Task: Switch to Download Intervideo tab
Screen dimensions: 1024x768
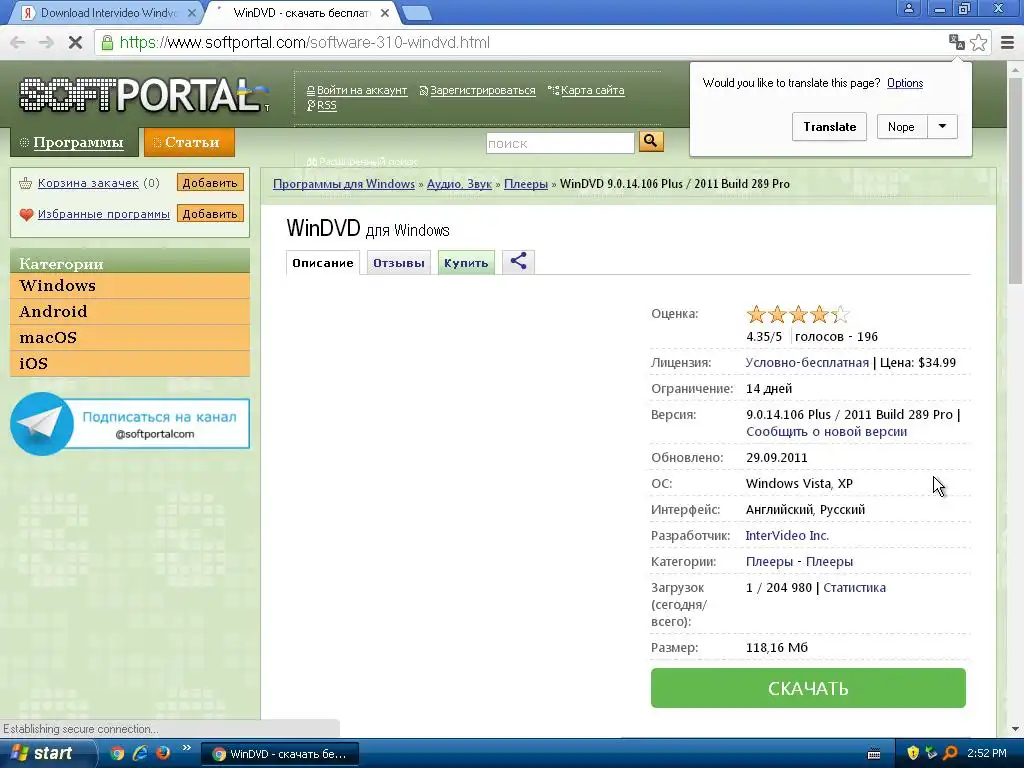Action: [x=108, y=13]
